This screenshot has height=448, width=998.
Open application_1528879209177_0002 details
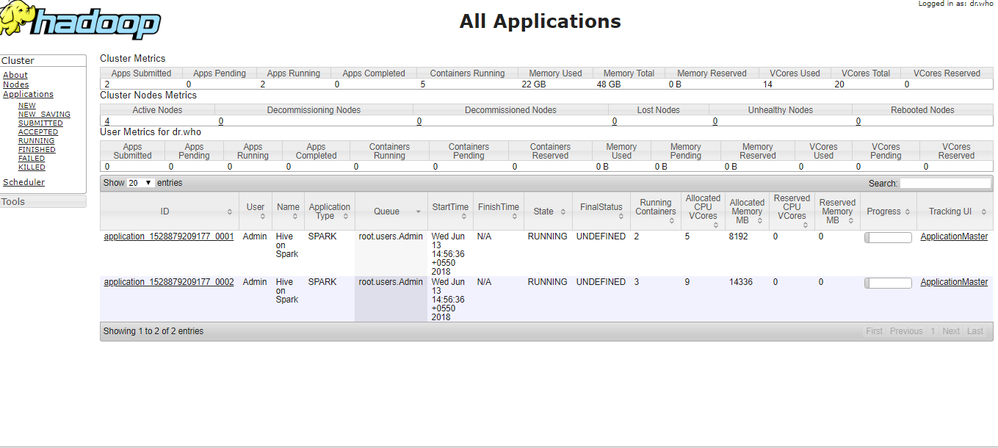point(169,282)
